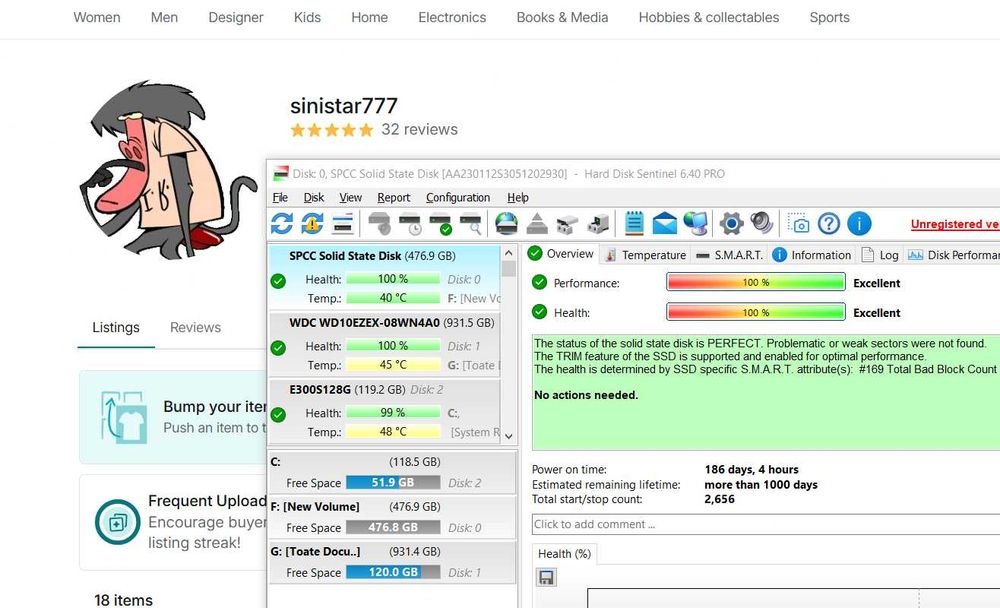Screen dimensions: 1000x608
Task: Click the disk list panel toolbar icon
Action: 343,224
